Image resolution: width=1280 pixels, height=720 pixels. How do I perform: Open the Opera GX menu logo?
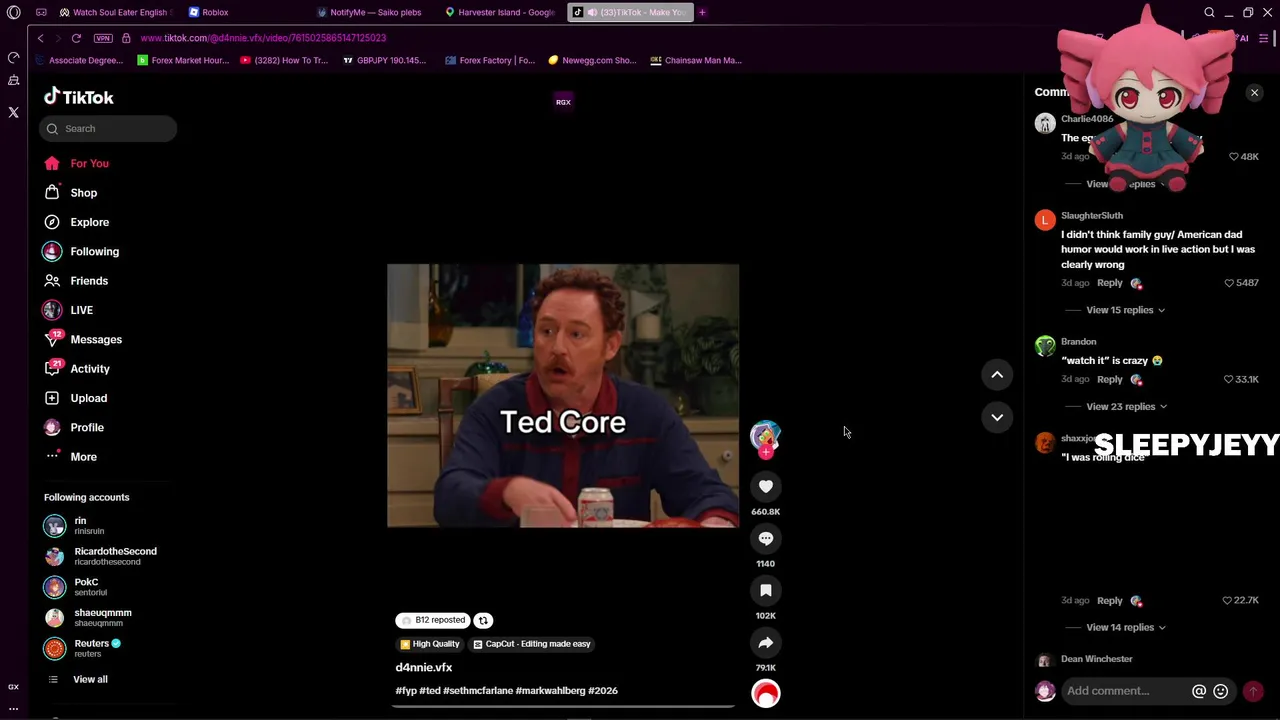click(x=13, y=13)
